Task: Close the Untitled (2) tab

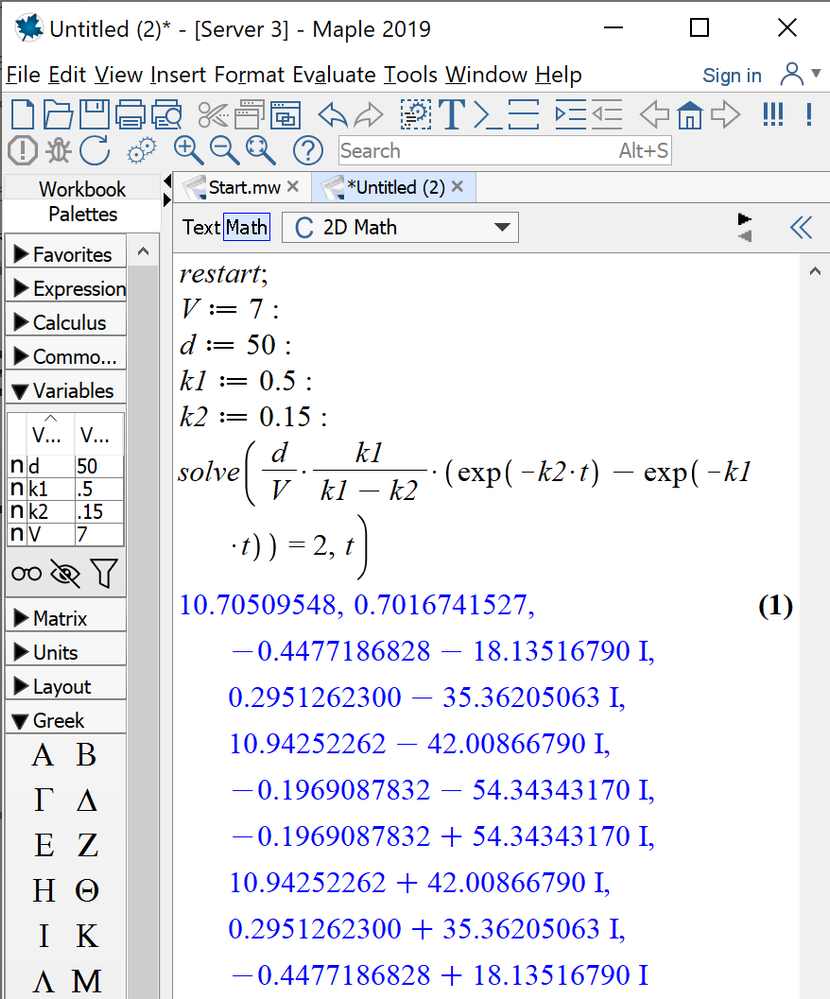Action: click(457, 187)
